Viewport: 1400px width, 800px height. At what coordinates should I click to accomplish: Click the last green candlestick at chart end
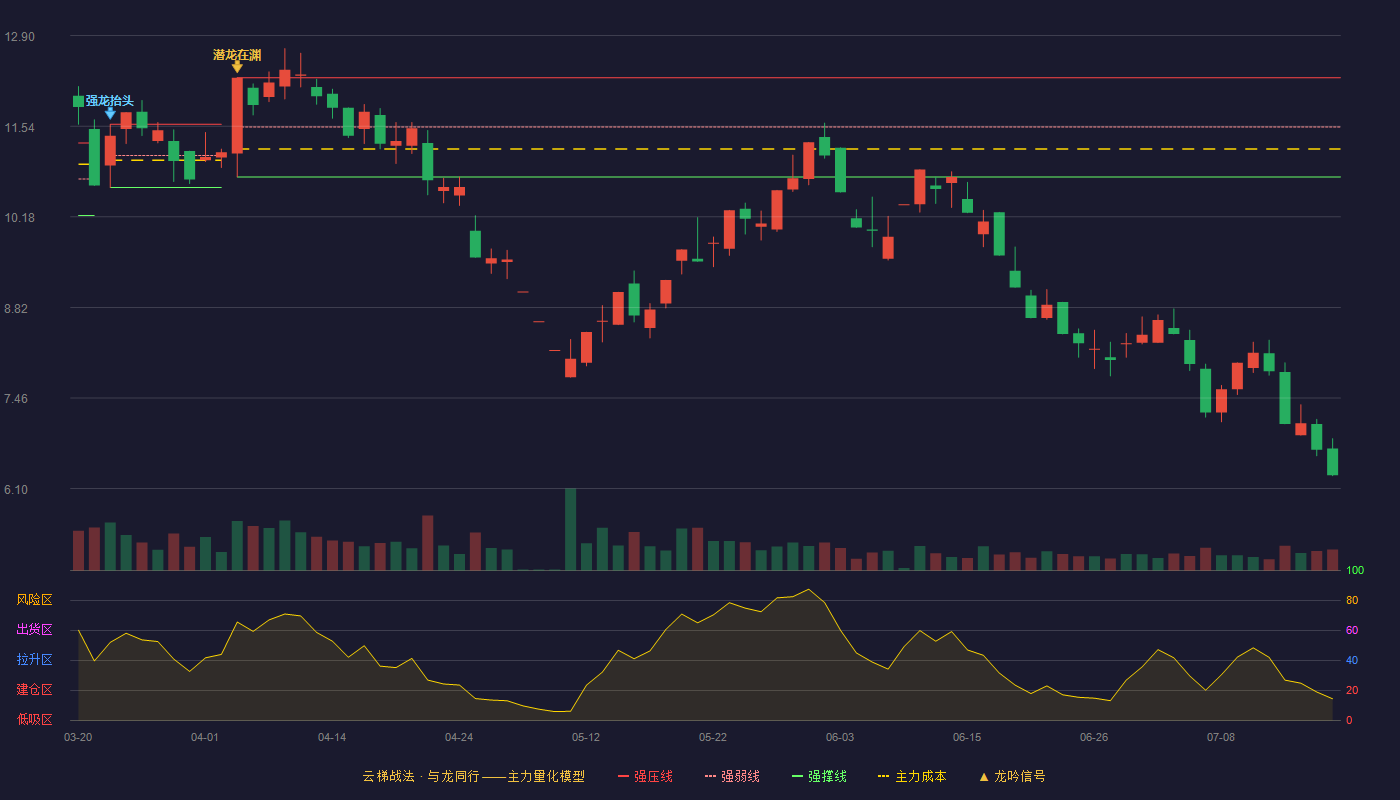[1332, 461]
